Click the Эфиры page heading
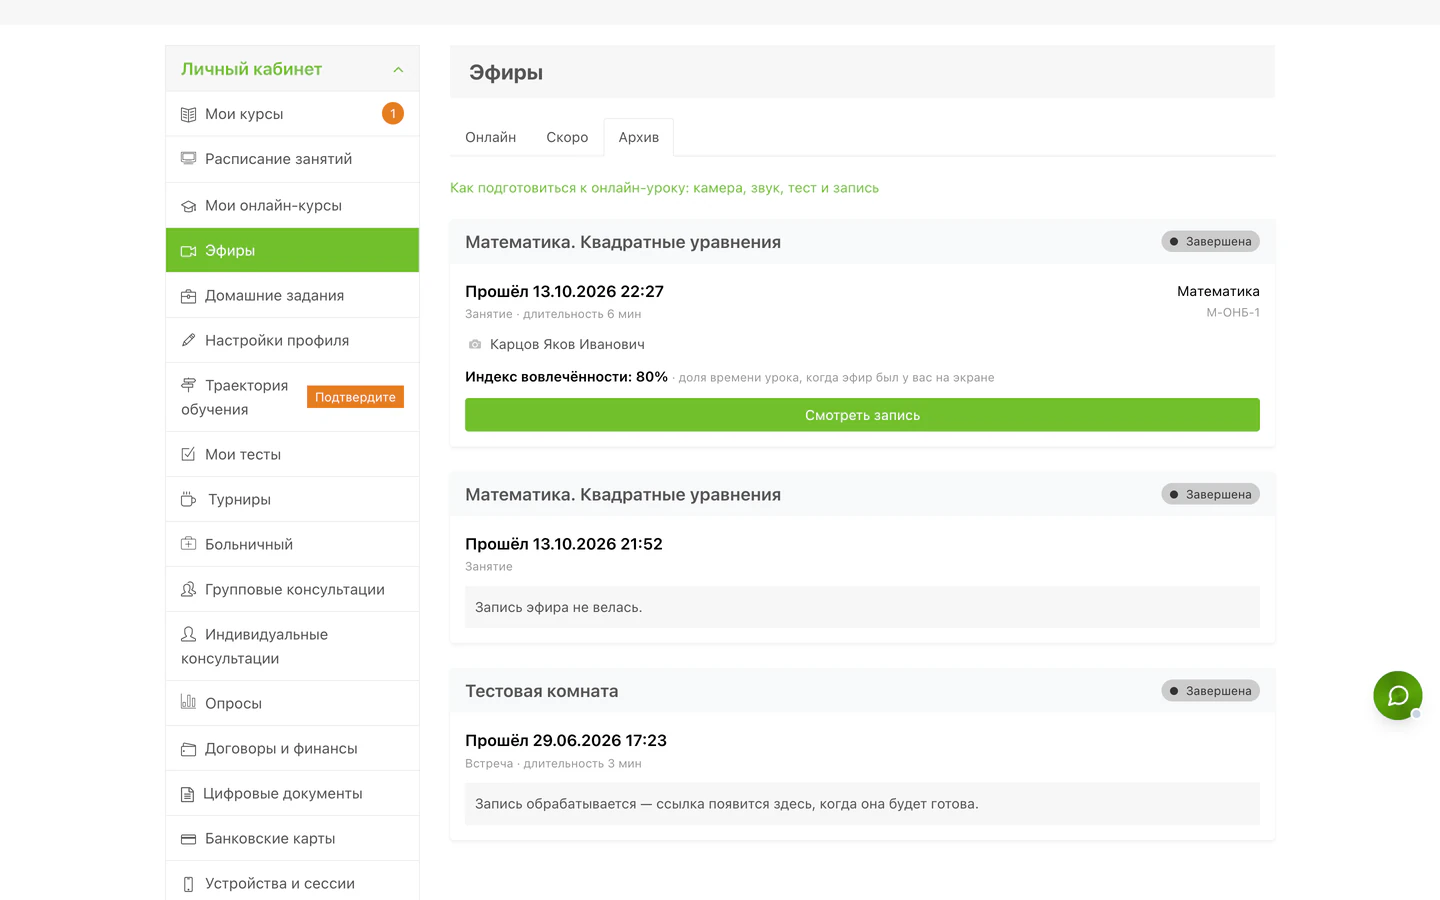 pyautogui.click(x=506, y=72)
